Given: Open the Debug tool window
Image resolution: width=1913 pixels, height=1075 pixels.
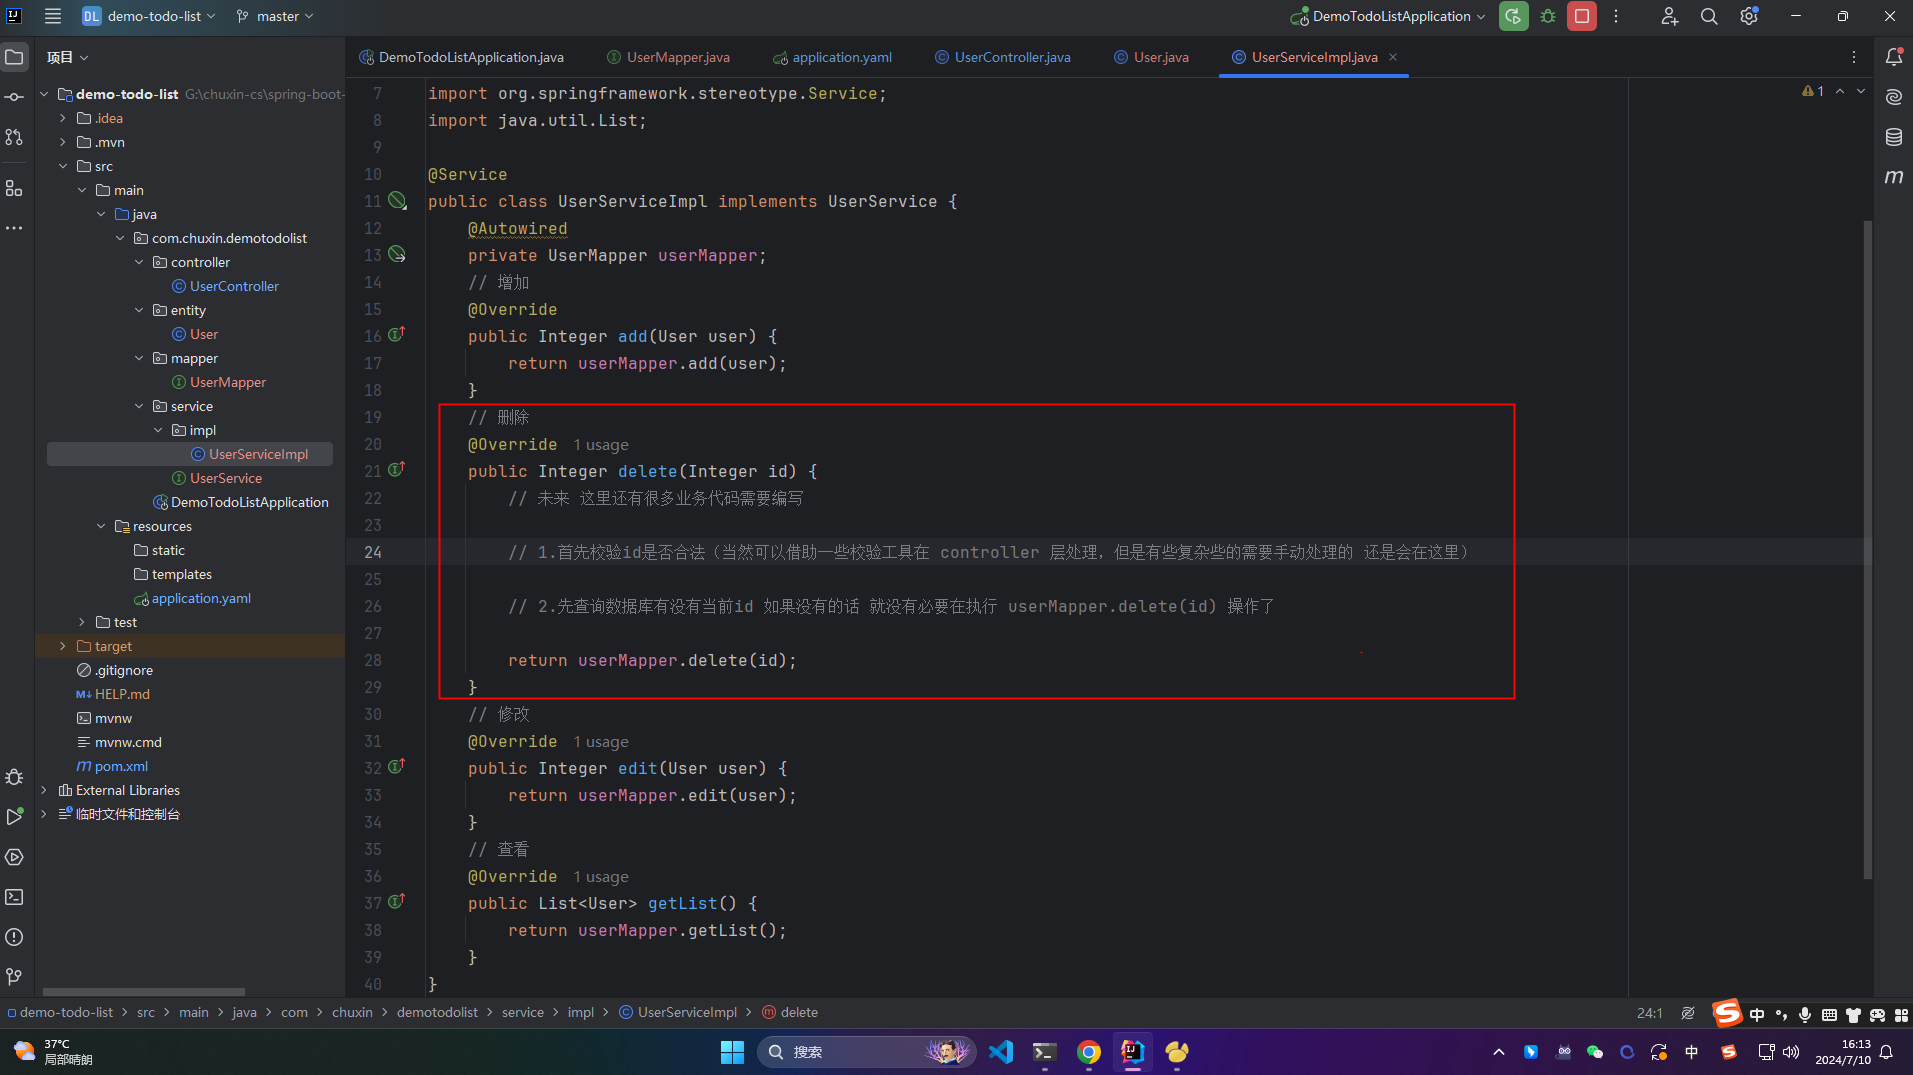Looking at the screenshot, I should click(x=14, y=777).
